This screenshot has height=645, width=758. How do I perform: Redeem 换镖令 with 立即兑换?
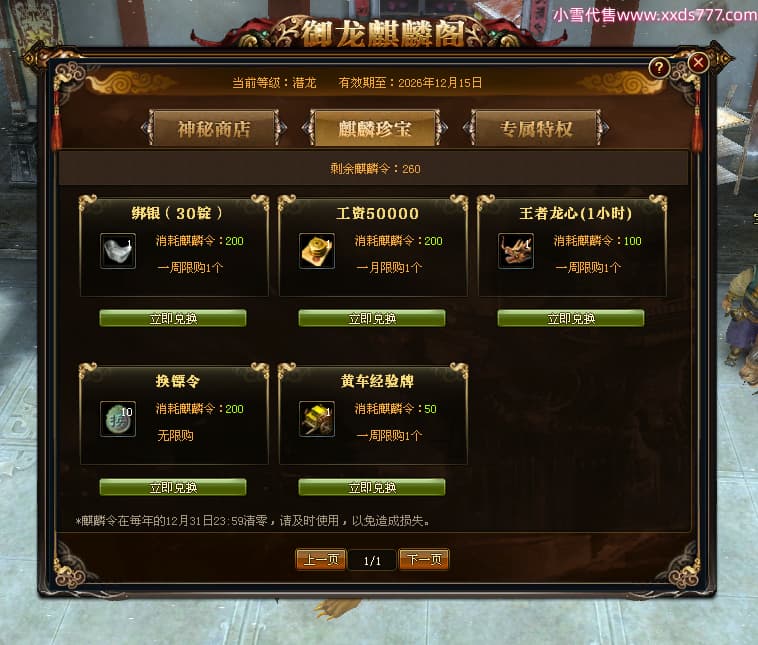coord(173,487)
